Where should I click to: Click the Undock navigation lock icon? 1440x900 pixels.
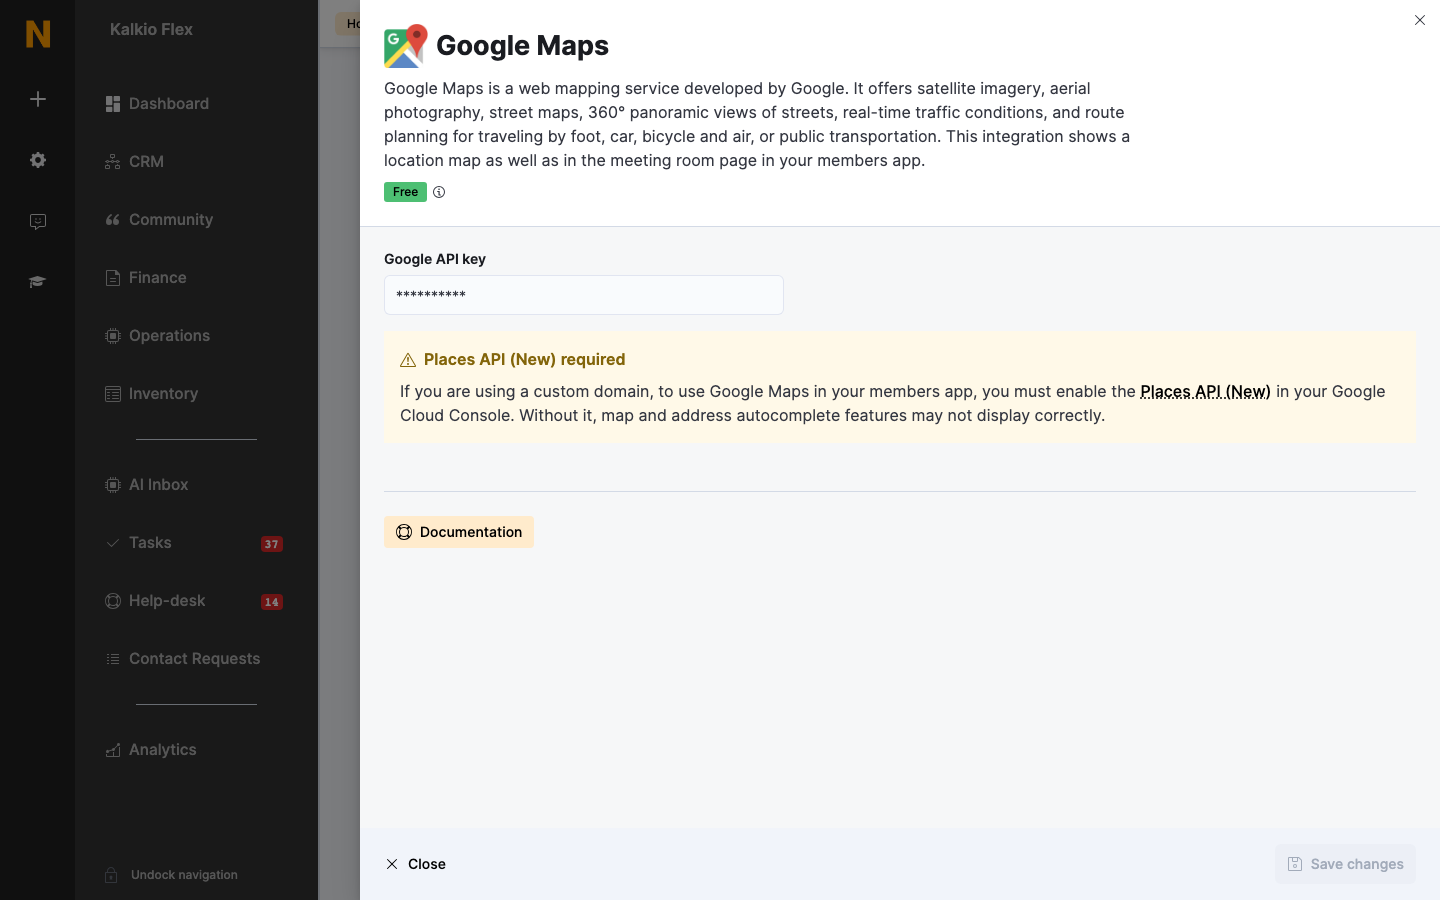[112, 875]
